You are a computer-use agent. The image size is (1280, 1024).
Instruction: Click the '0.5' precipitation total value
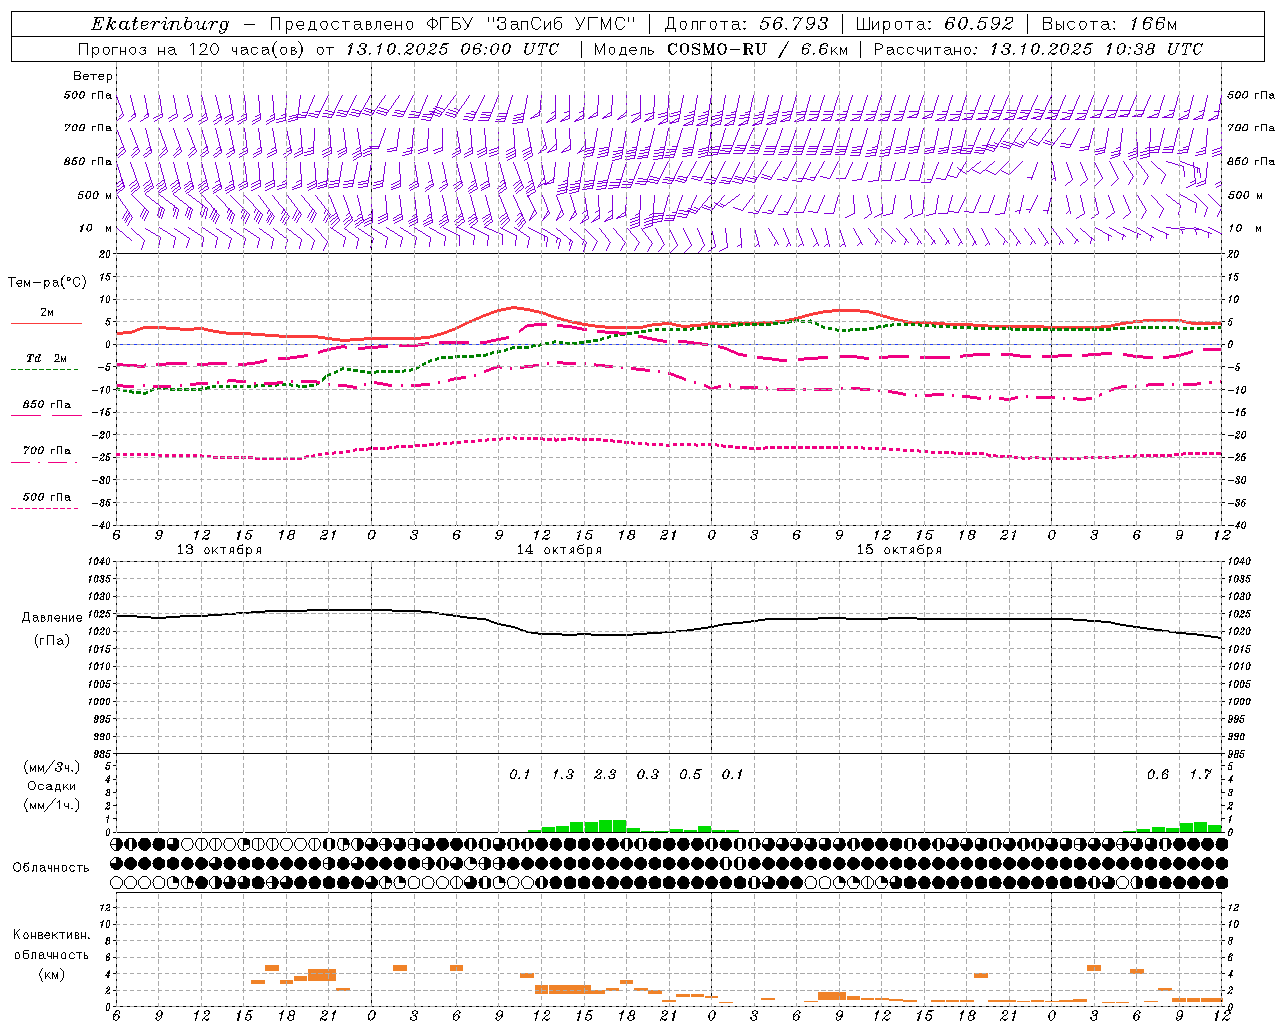(690, 774)
